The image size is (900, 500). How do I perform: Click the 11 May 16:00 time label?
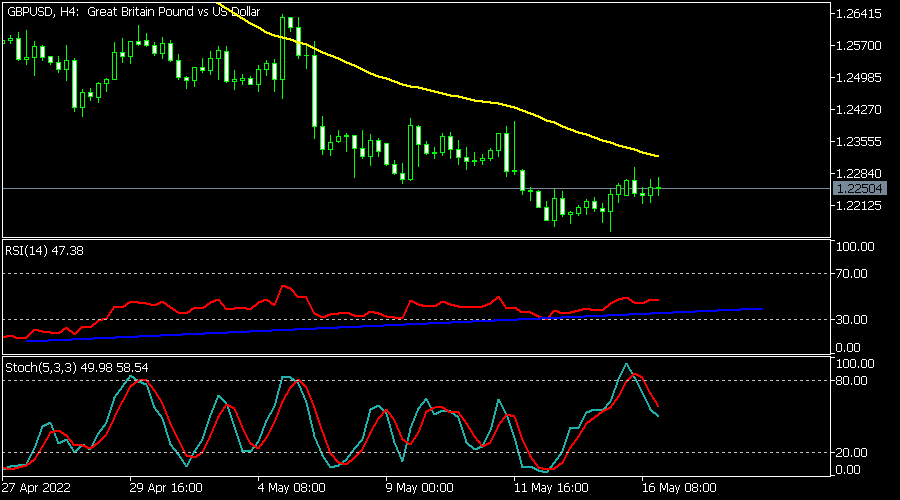tap(551, 488)
